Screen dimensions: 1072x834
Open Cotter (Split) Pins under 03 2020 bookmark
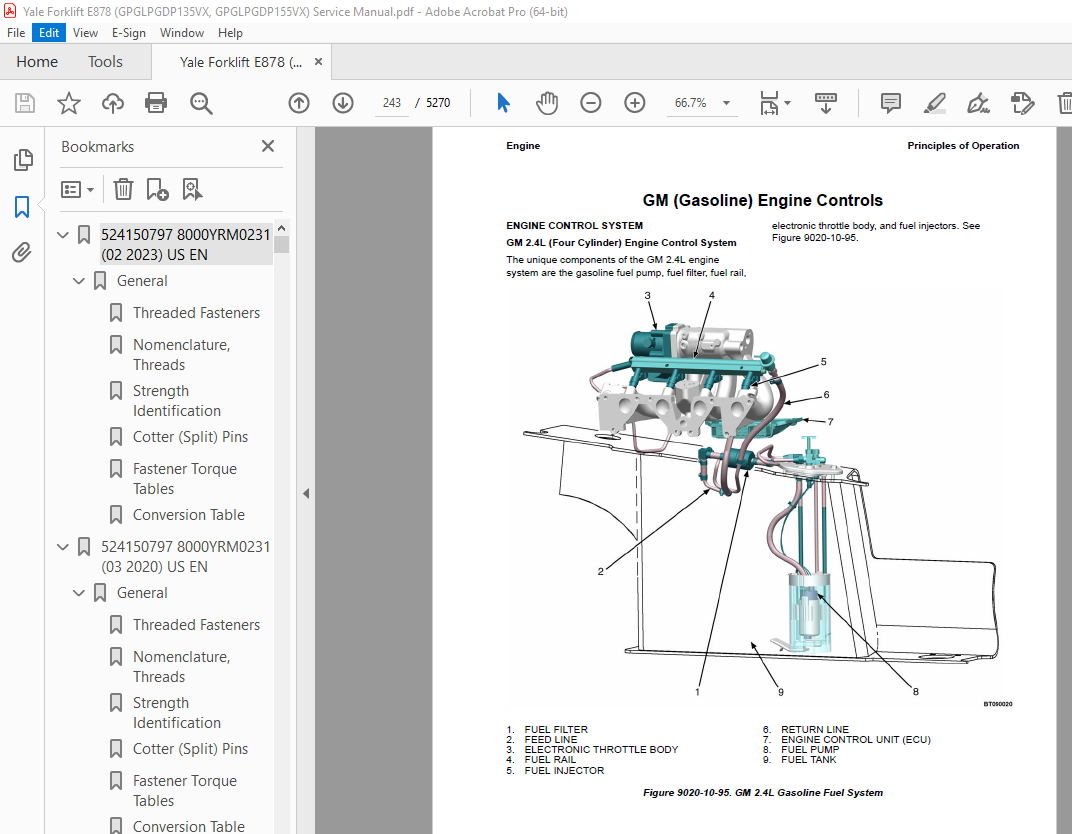coord(190,749)
